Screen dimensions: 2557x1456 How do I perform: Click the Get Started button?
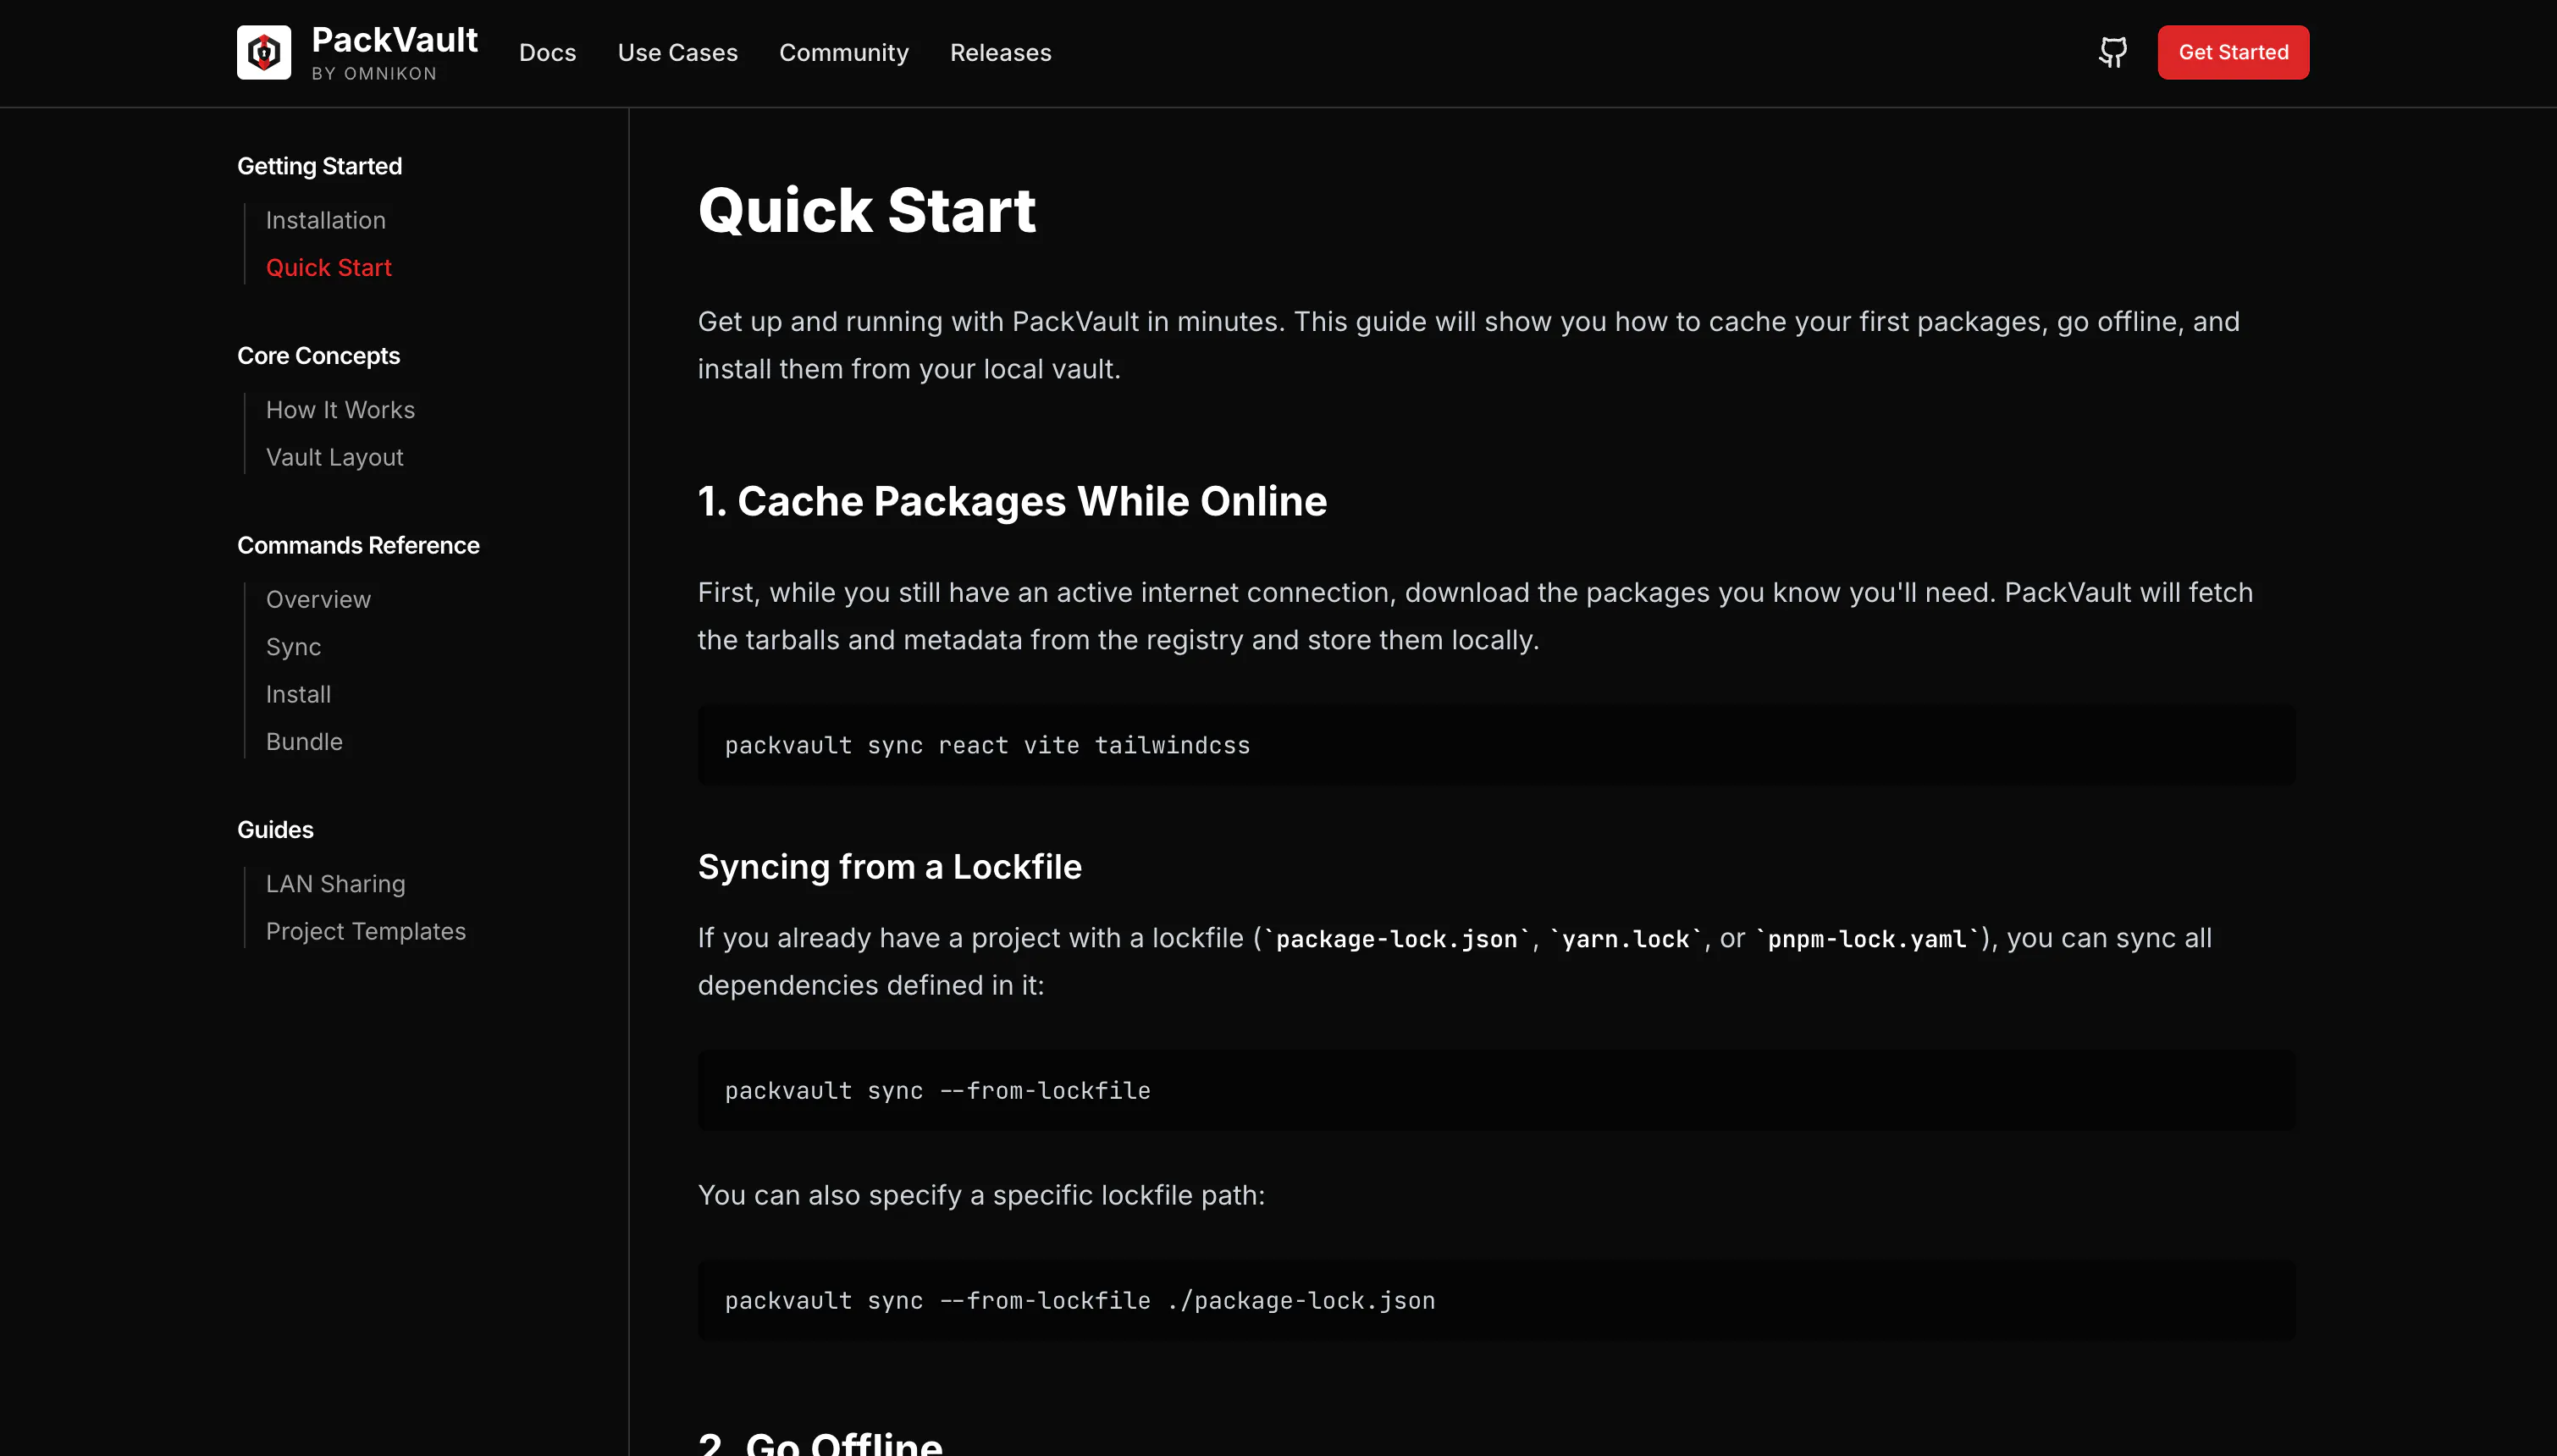[2233, 52]
